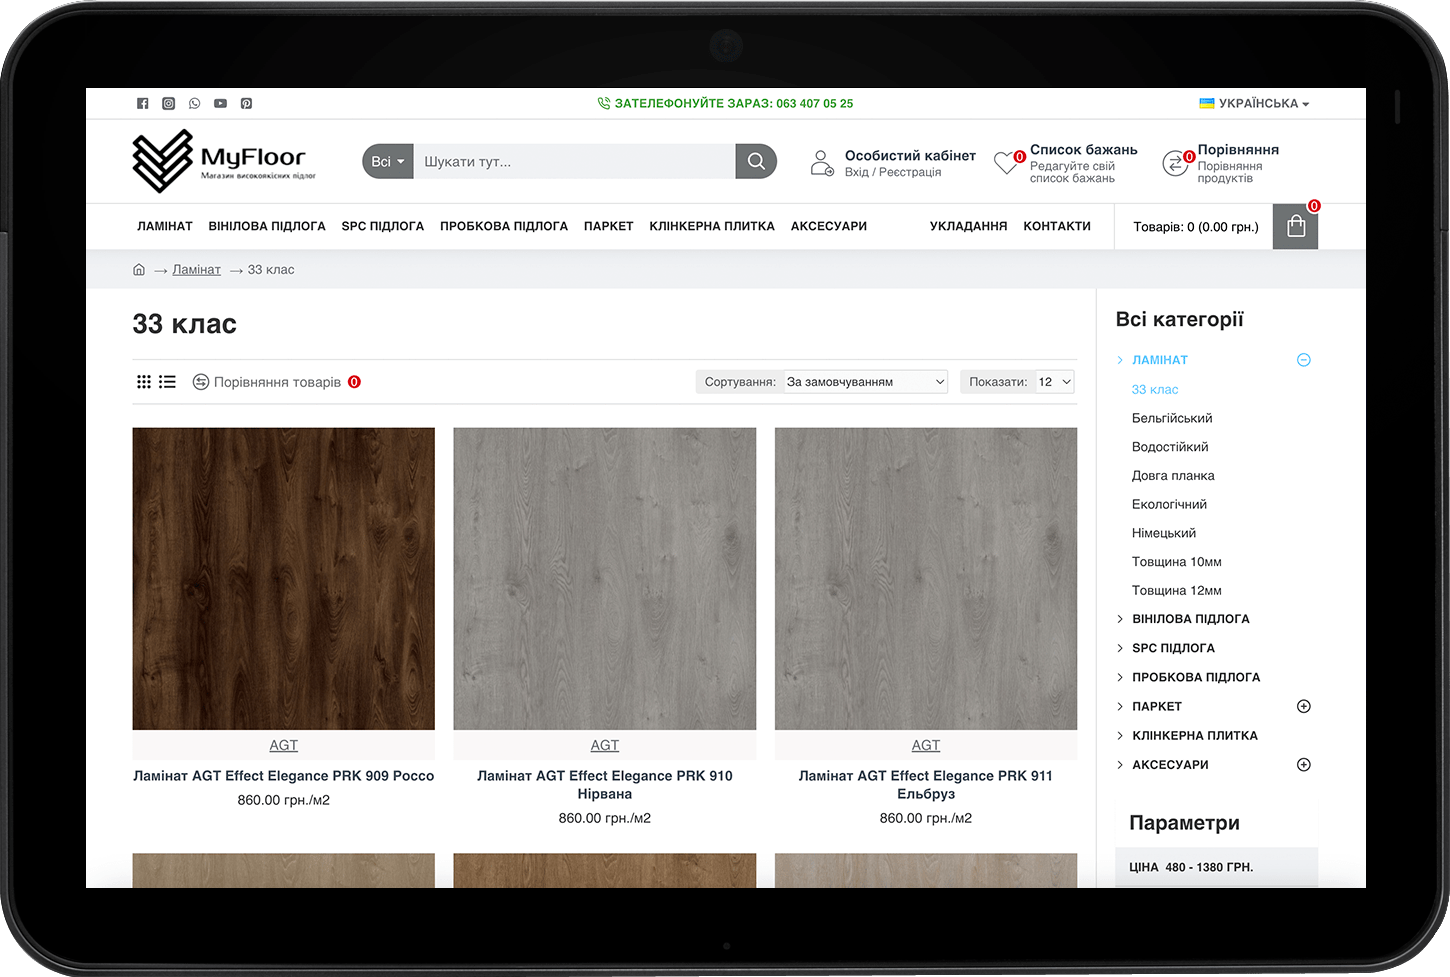Expand the ПАРКЕТ category plus icon
The width and height of the screenshot is (1450, 977).
(x=1303, y=706)
